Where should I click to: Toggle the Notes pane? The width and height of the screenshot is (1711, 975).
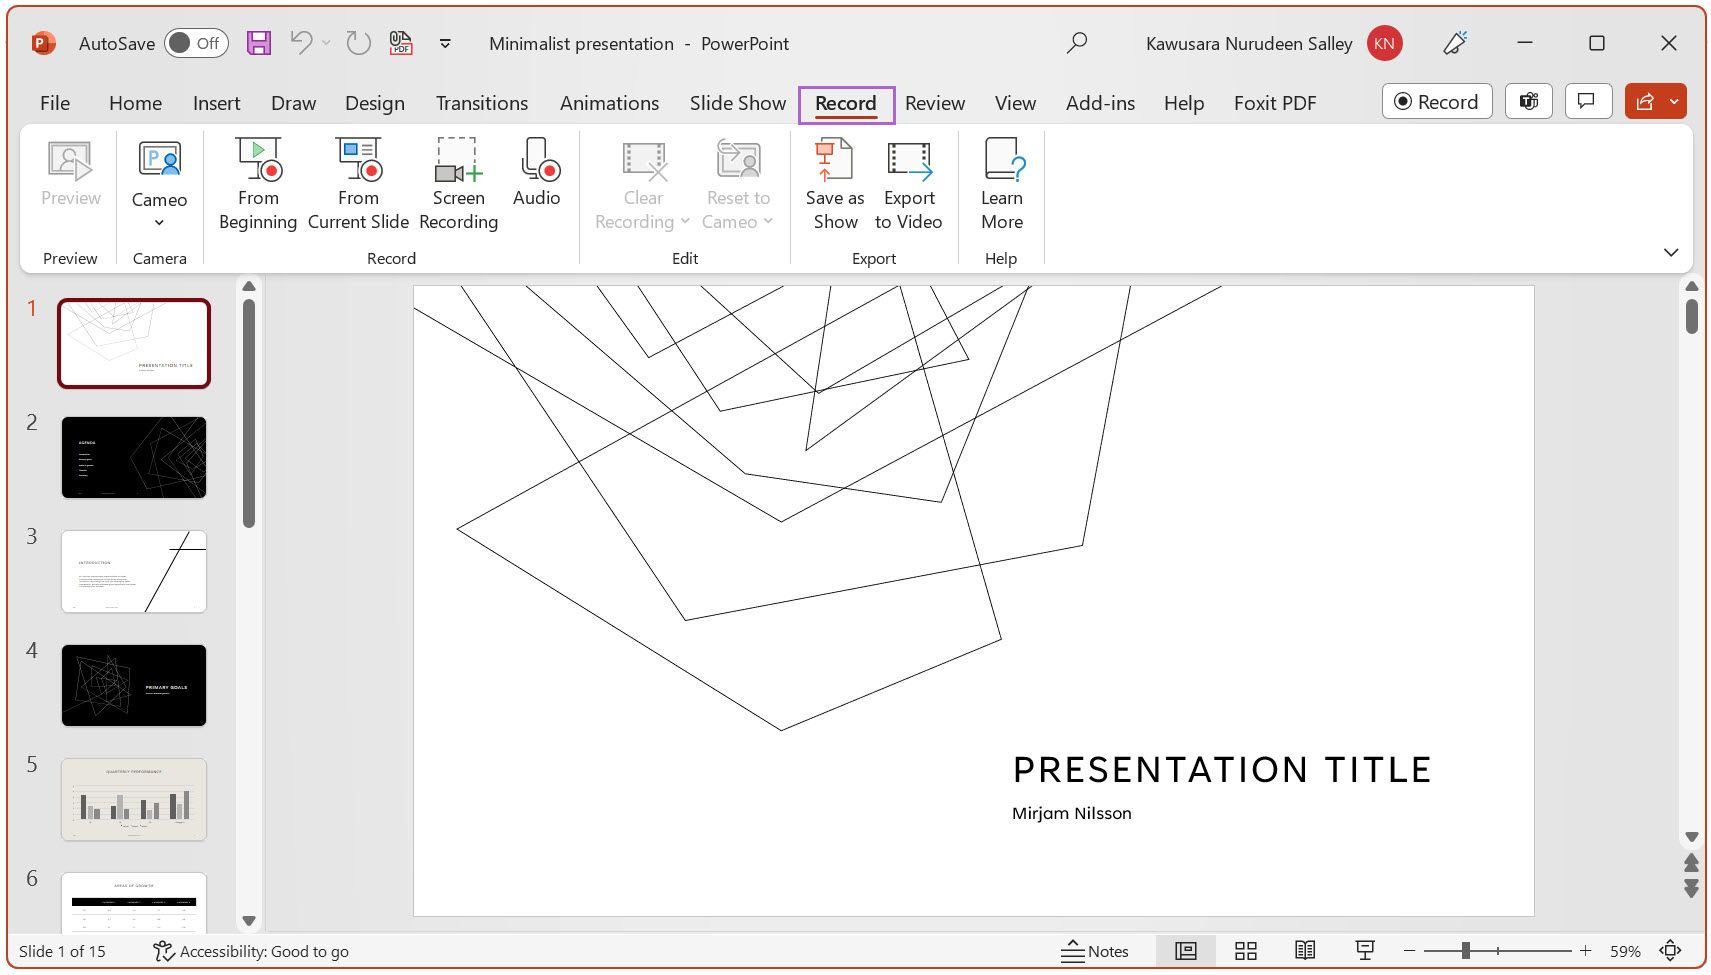pyautogui.click(x=1096, y=950)
